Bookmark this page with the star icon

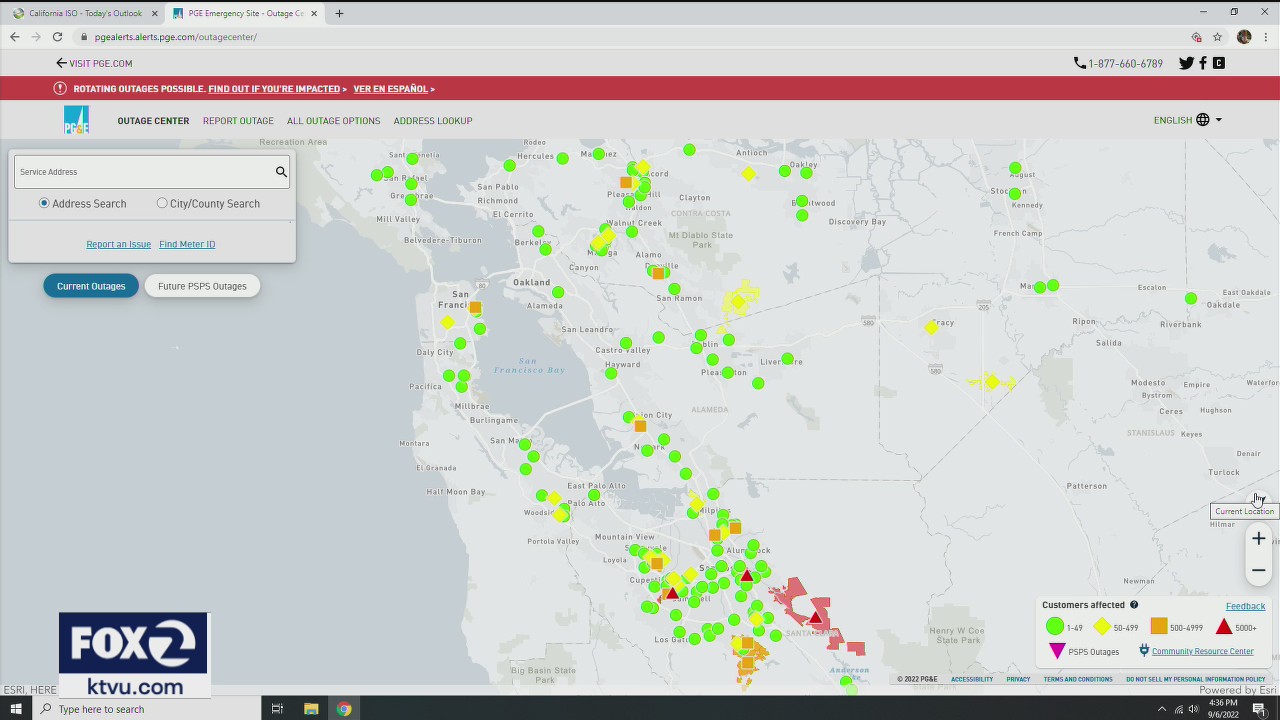(x=1217, y=37)
